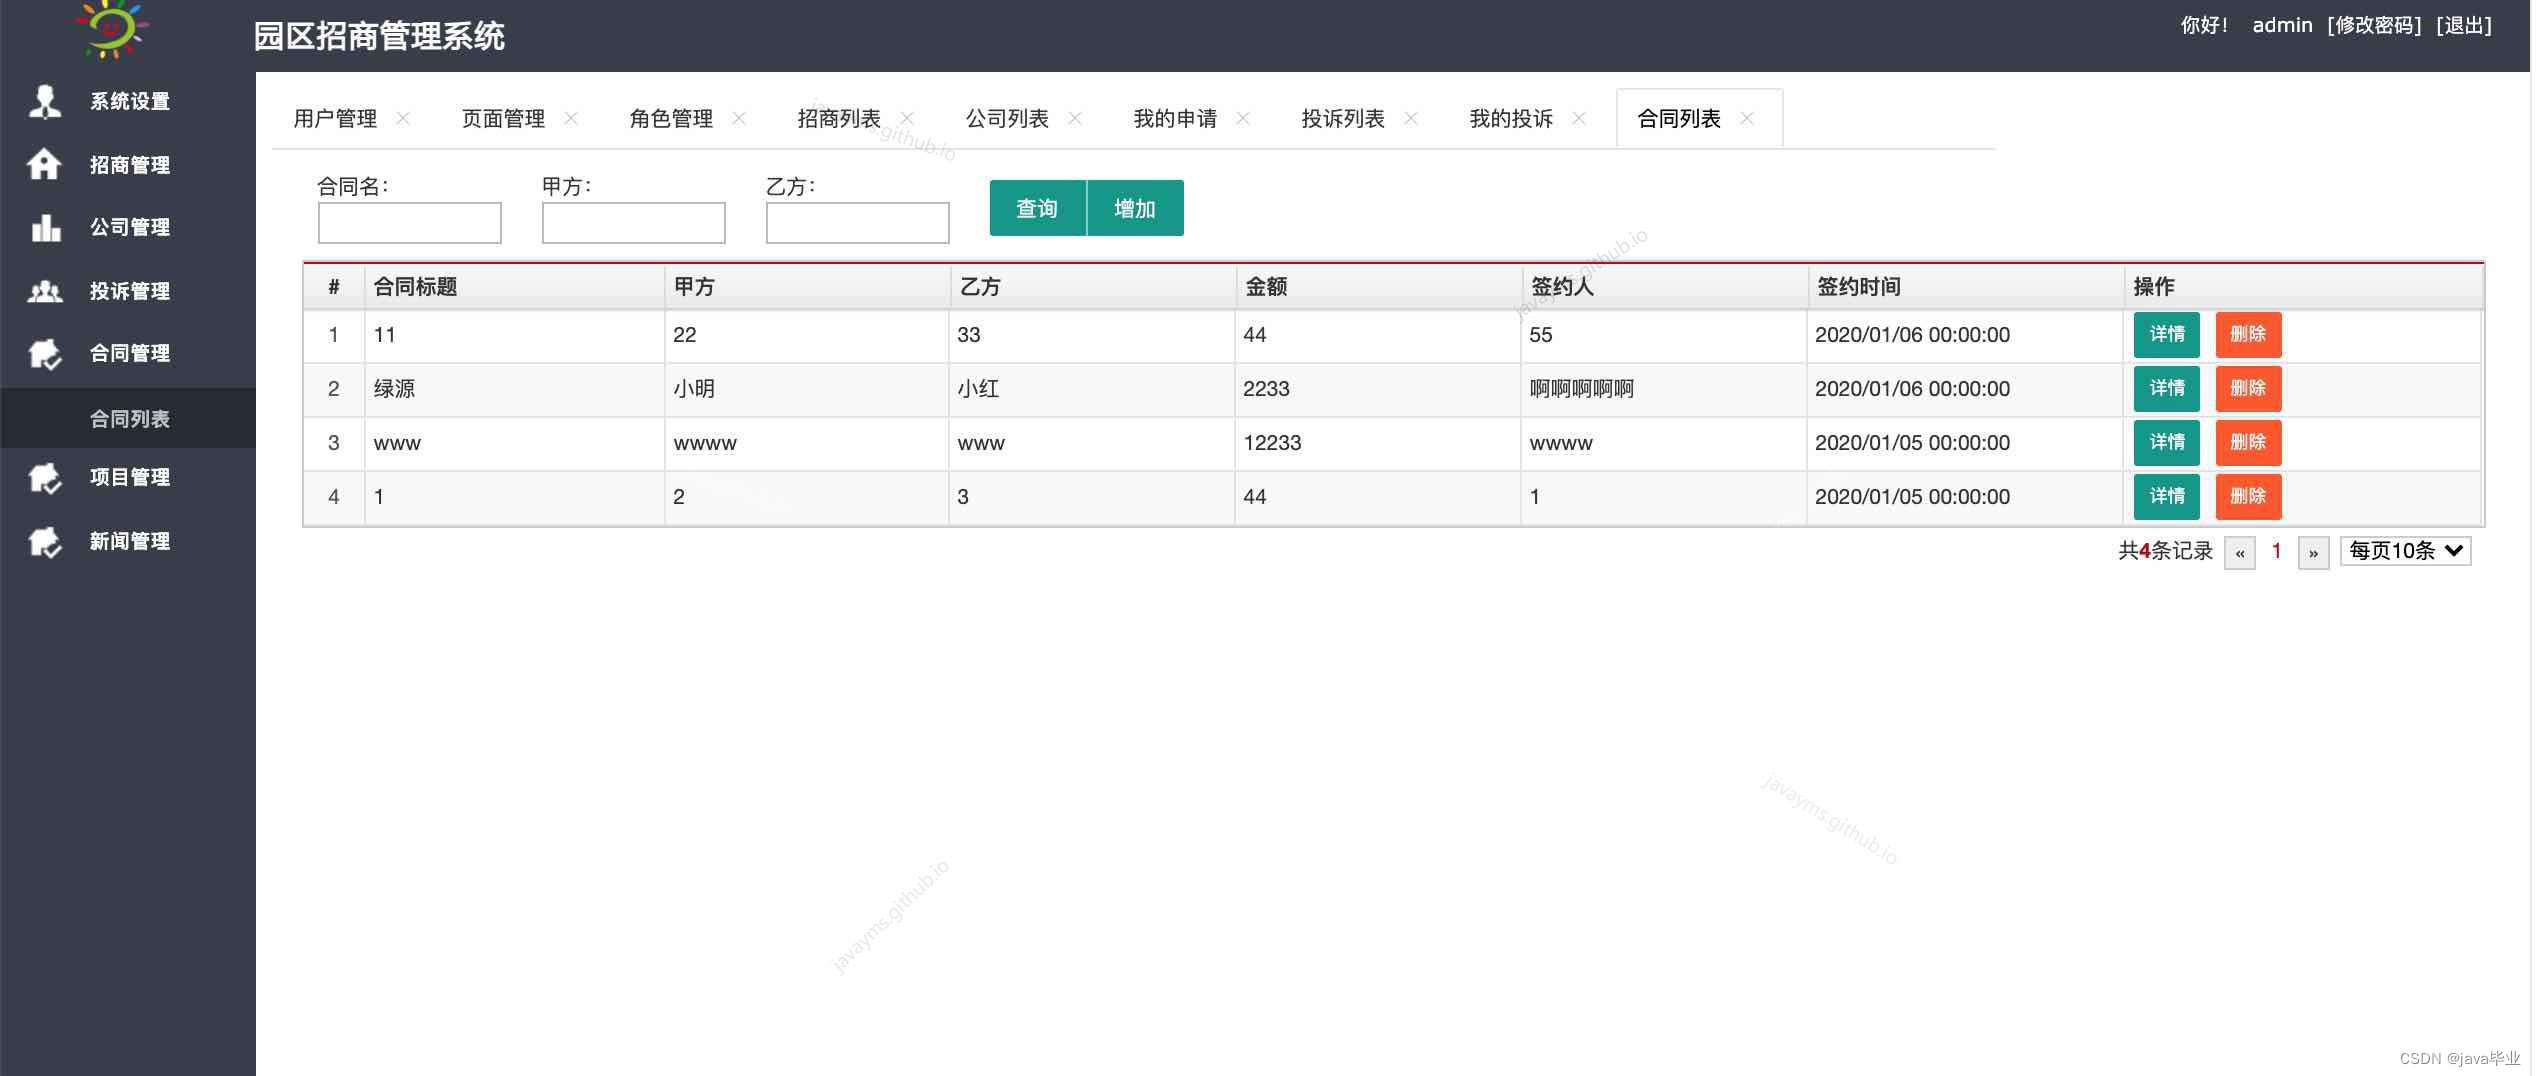Image resolution: width=2536 pixels, height=1076 pixels.
Task: Click the 增加 button
Action: click(x=1135, y=208)
